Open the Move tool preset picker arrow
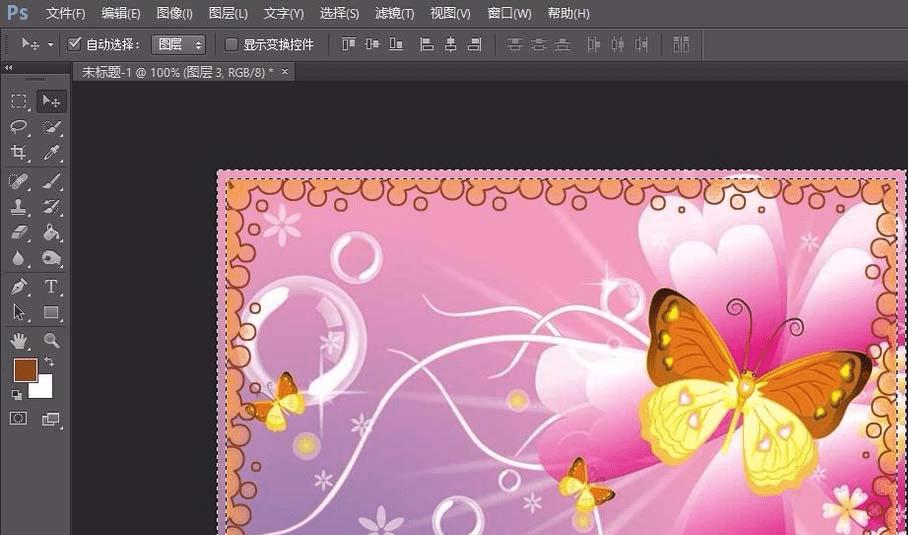 point(51,45)
